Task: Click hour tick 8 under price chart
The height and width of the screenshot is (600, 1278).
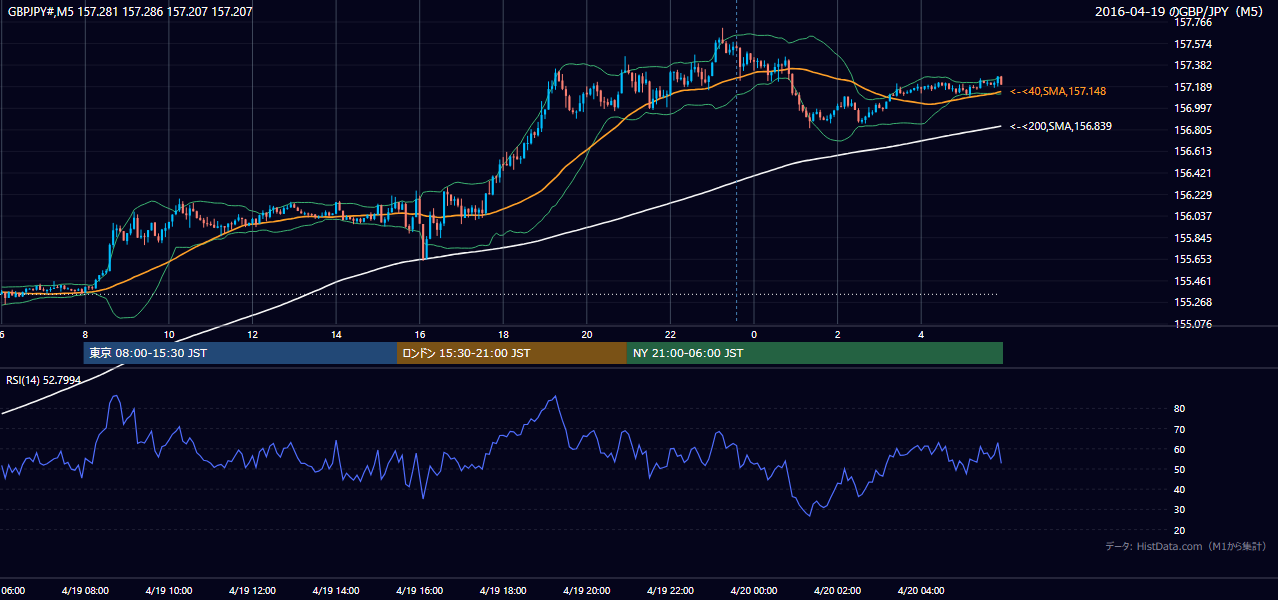Action: coord(85,335)
